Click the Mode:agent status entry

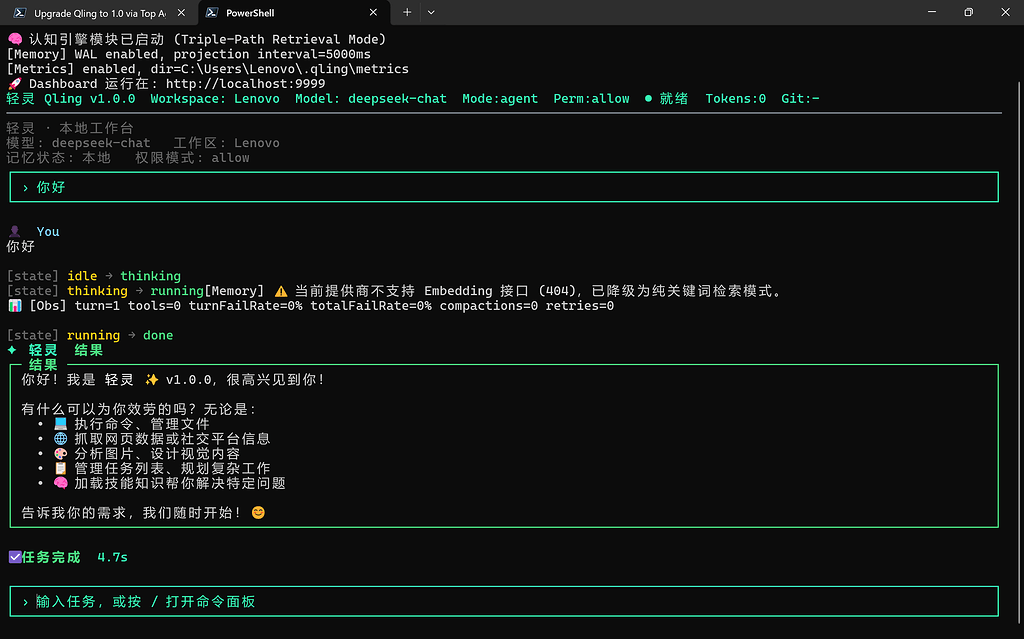[500, 99]
